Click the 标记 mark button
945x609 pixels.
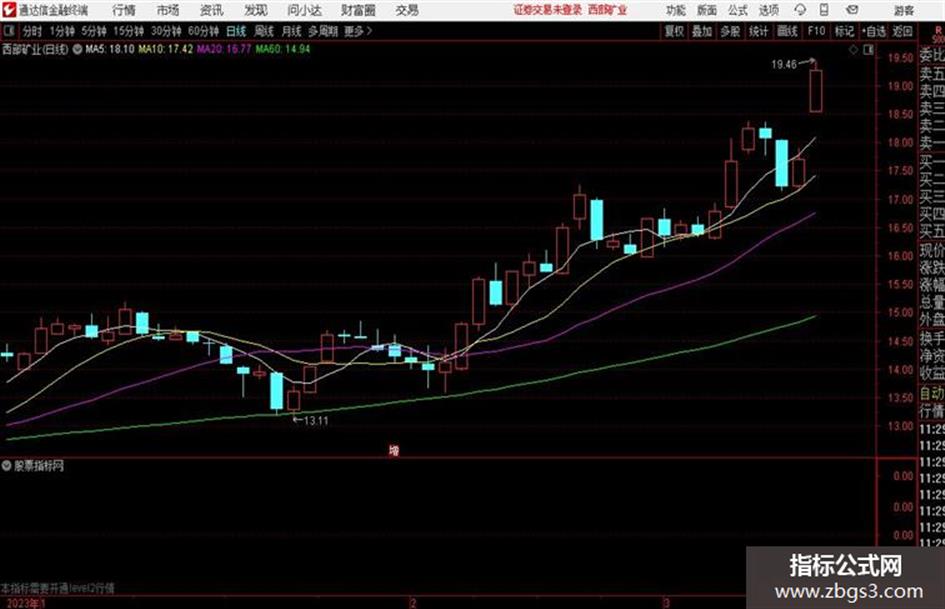click(x=844, y=31)
